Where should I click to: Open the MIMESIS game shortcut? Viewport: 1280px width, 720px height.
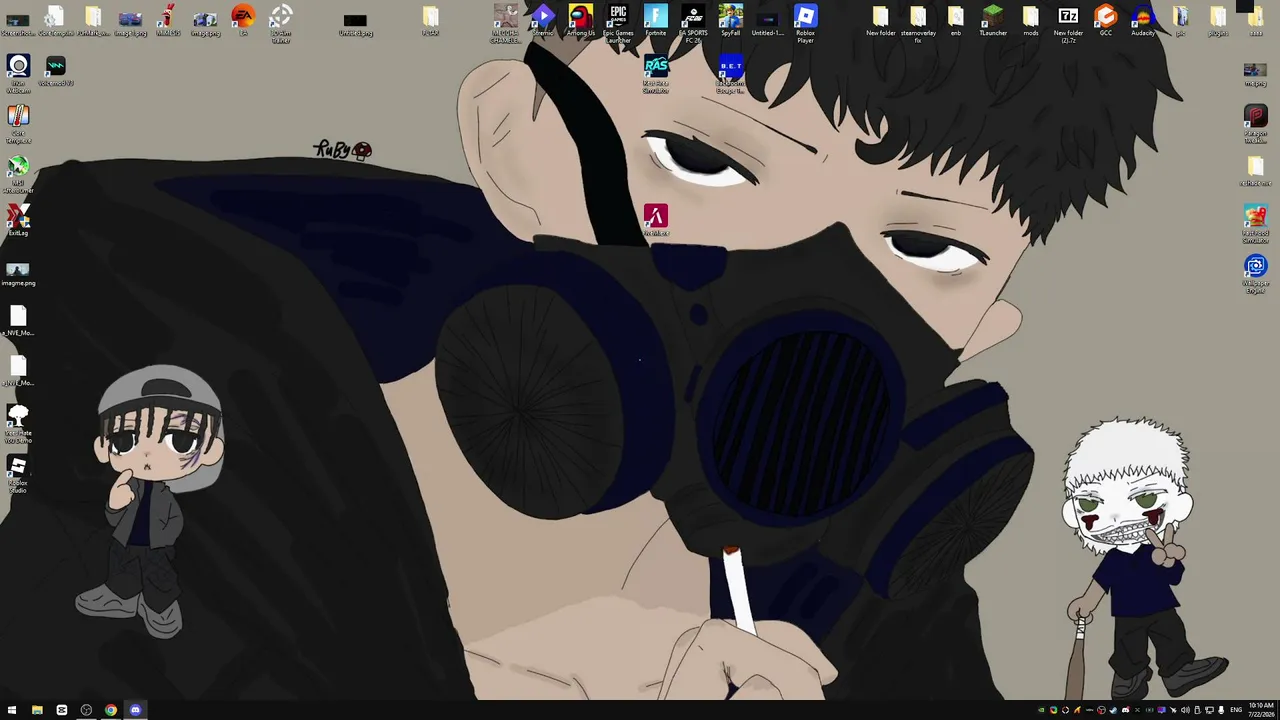coord(168,20)
